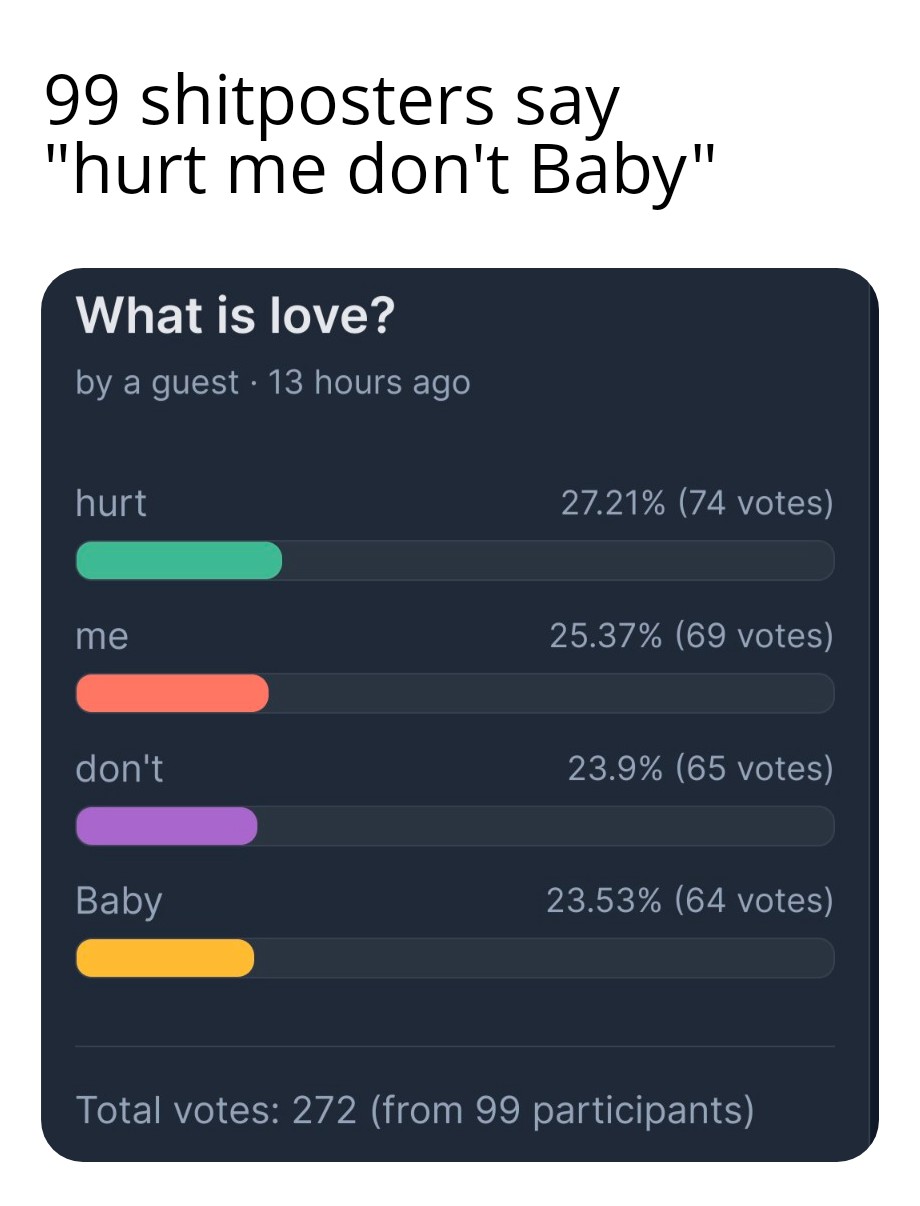Screen dimensions: 920x1206
Task: Click the empty track of the Baby bar
Action: [543, 958]
